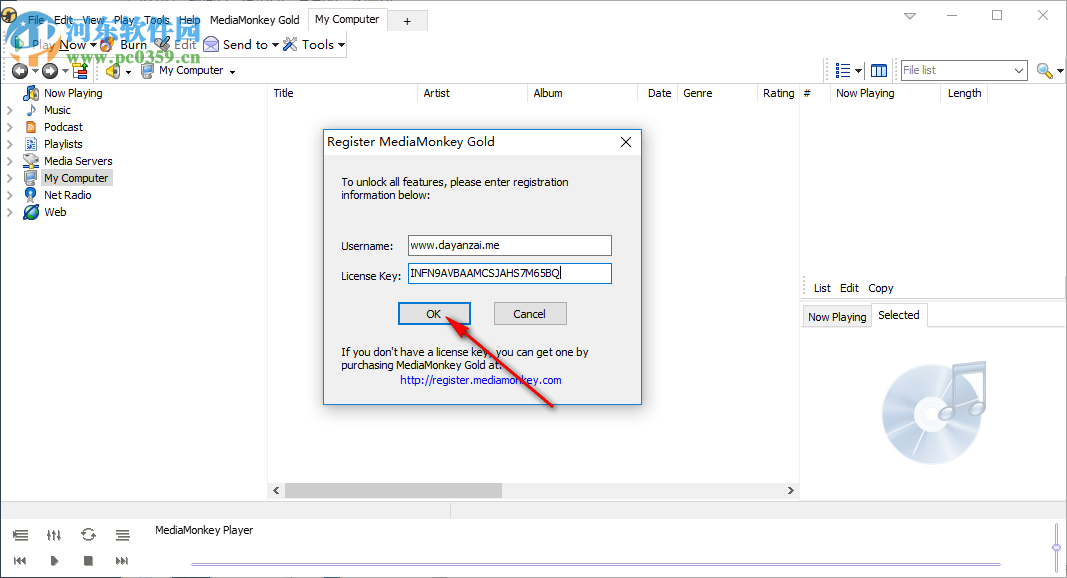Viewport: 1067px width, 578px height.
Task: Select Playlists in the media tree
Action: point(63,144)
